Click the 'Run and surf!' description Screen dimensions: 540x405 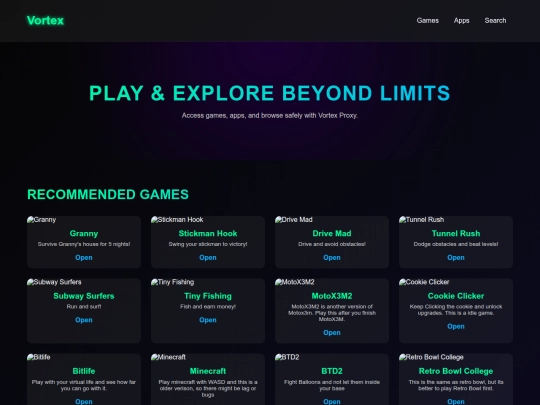(84, 307)
